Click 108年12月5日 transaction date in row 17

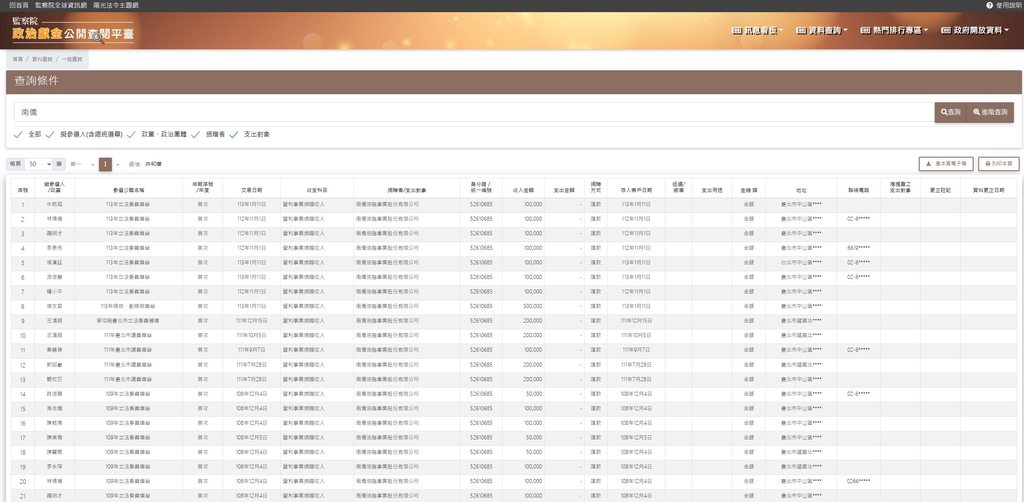251,437
